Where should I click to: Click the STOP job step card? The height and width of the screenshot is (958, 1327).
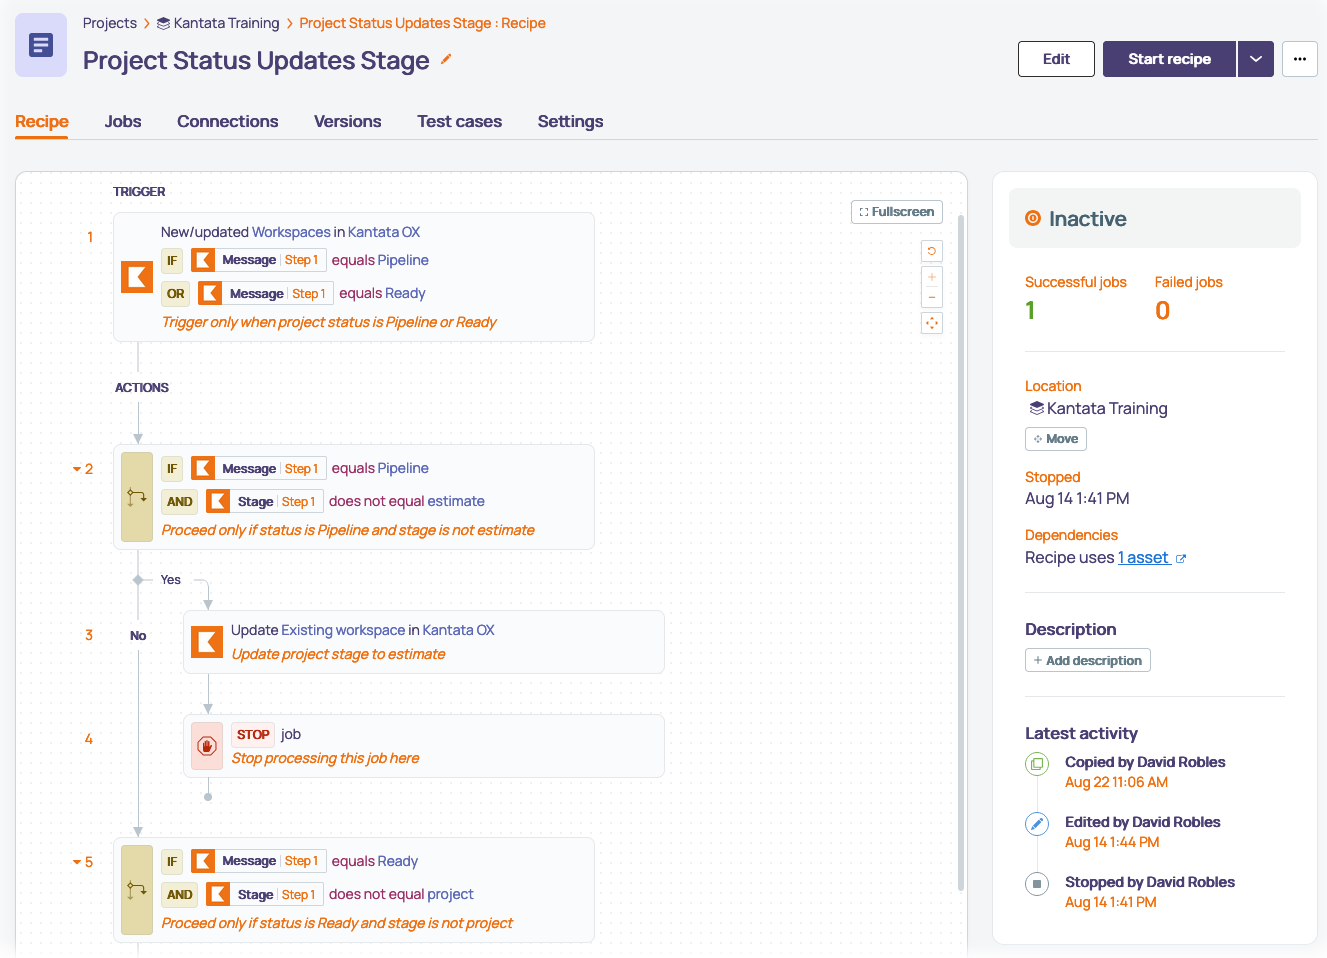click(x=424, y=746)
